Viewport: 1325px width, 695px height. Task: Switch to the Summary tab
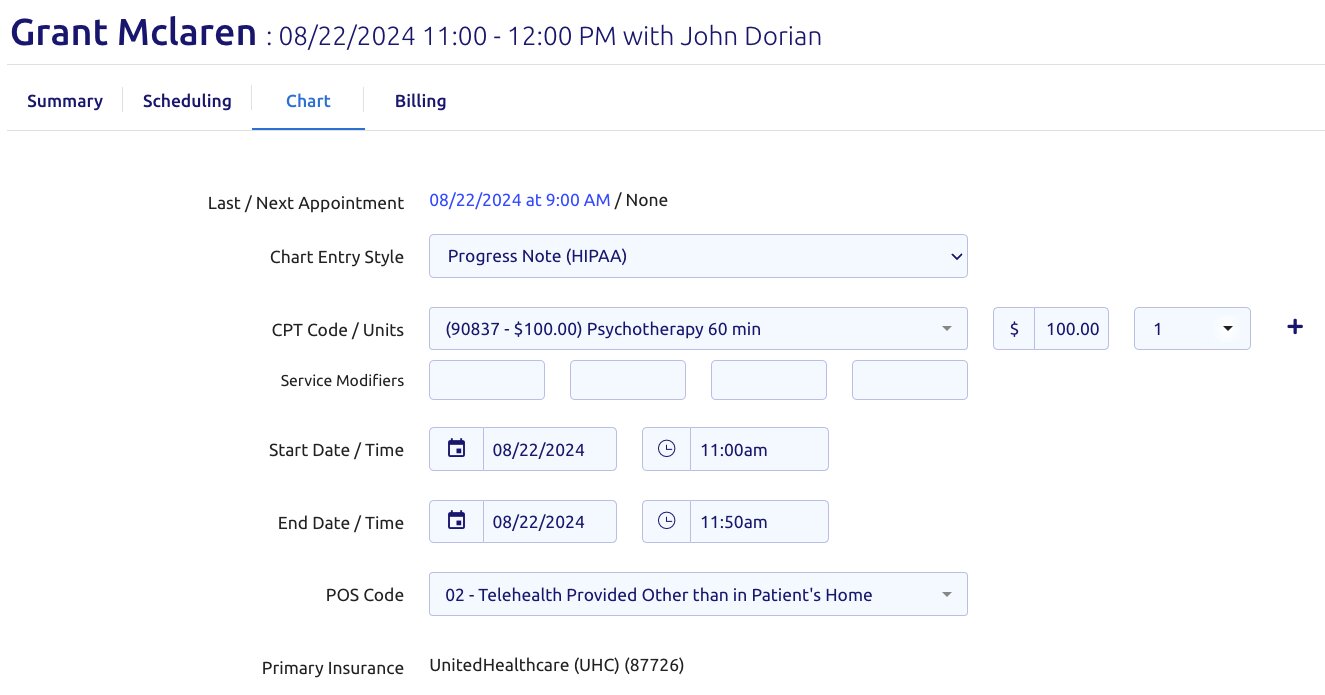click(x=65, y=101)
